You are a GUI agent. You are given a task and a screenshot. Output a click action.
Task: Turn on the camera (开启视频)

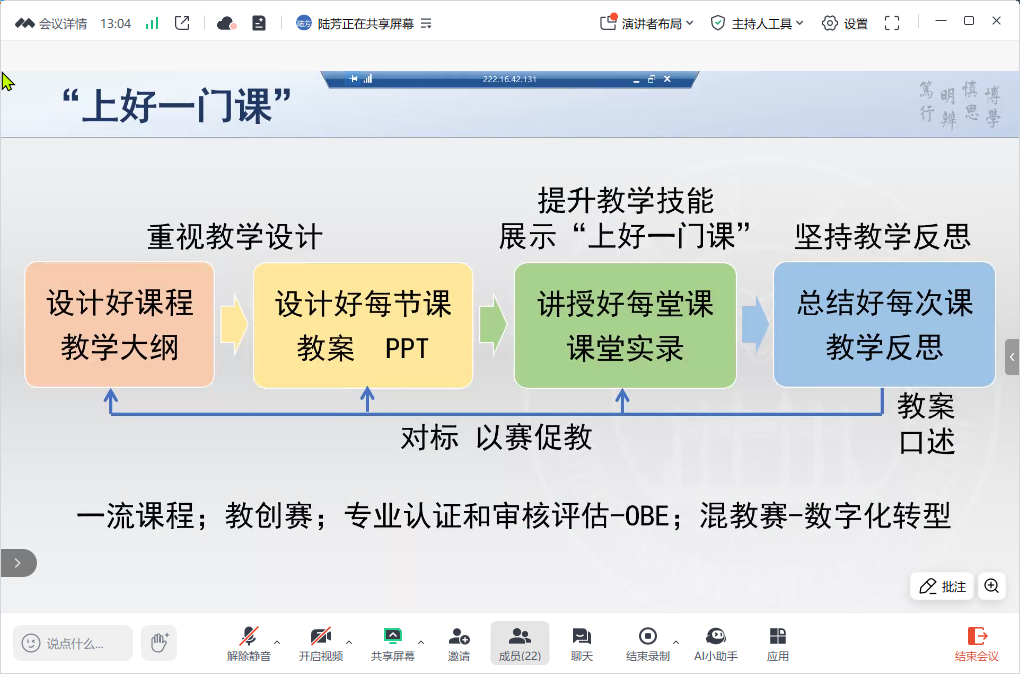[x=320, y=643]
